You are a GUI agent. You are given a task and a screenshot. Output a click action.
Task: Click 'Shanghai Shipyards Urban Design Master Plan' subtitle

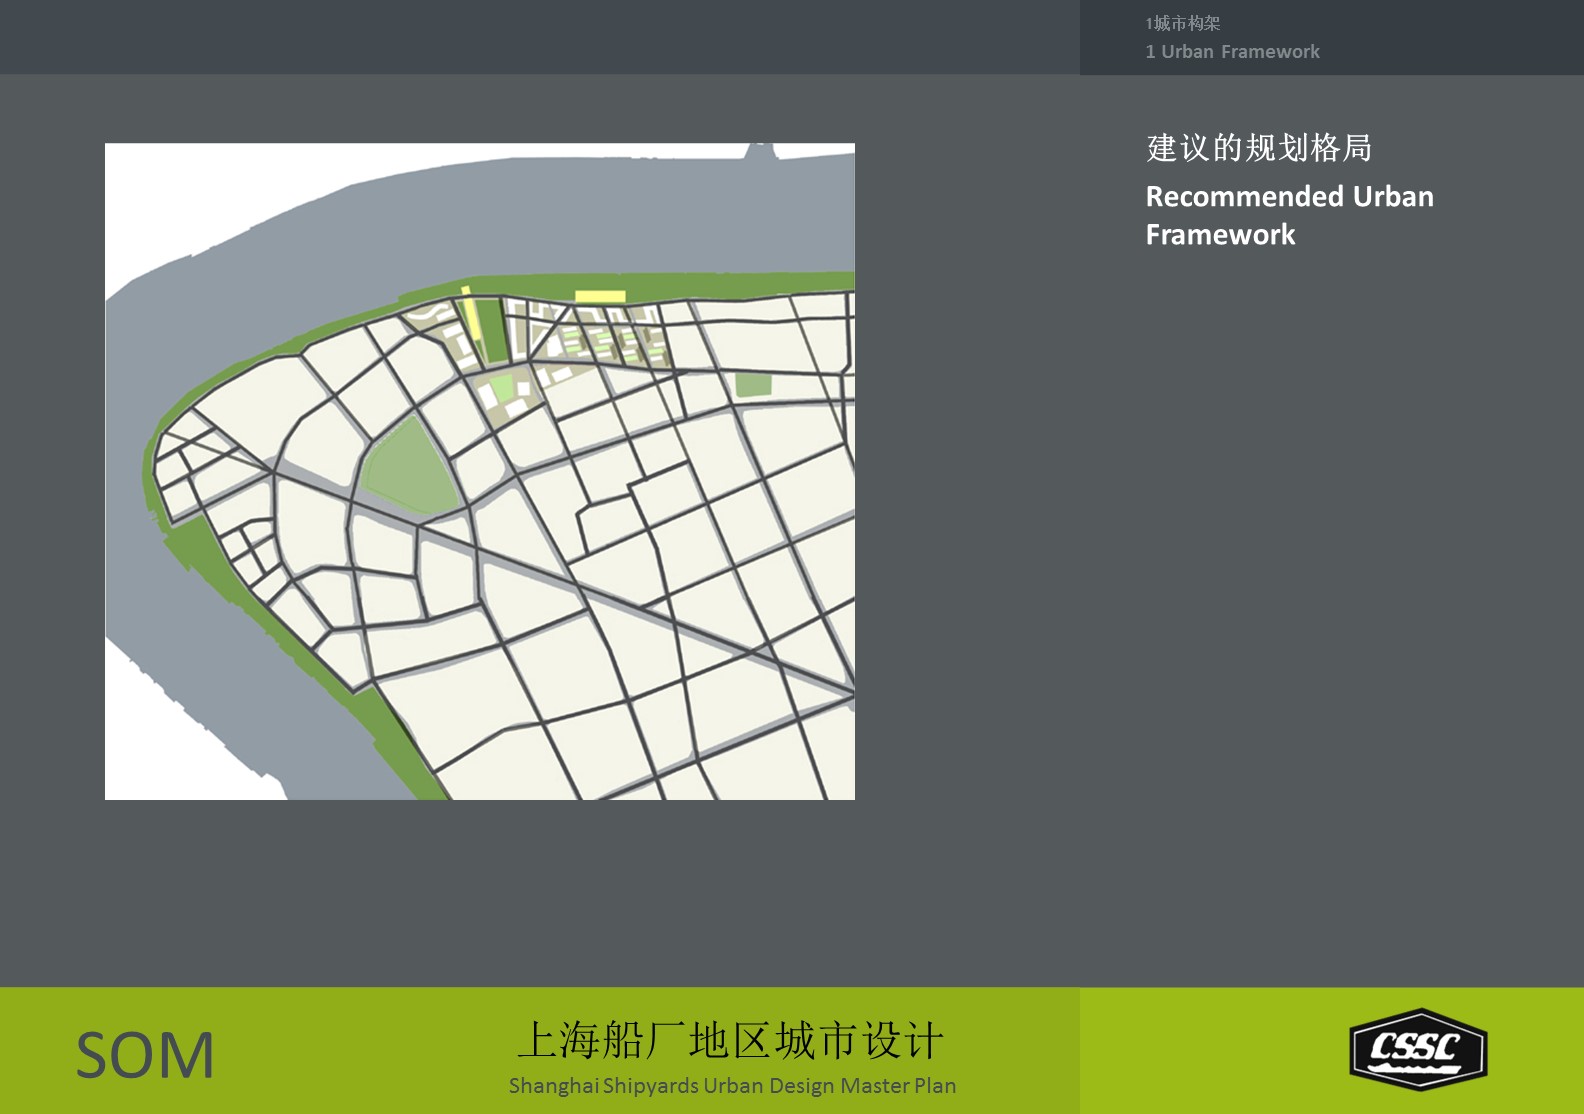point(732,1085)
